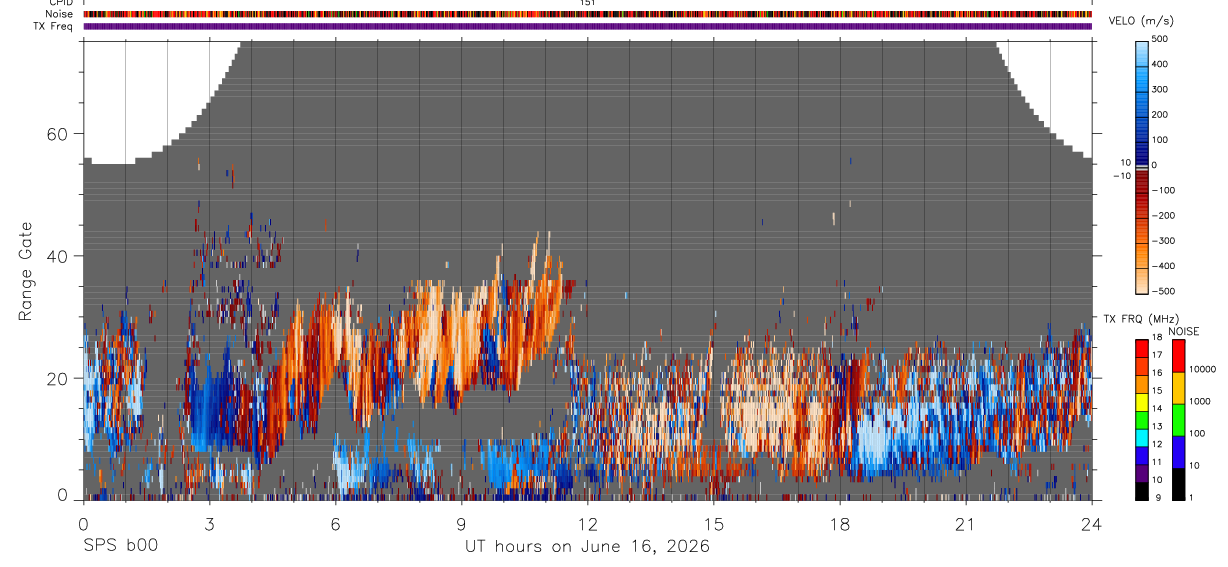Viewport: 1228px width, 567px height.
Task: Click the blue 10 noise swatch
Action: [1177, 451]
